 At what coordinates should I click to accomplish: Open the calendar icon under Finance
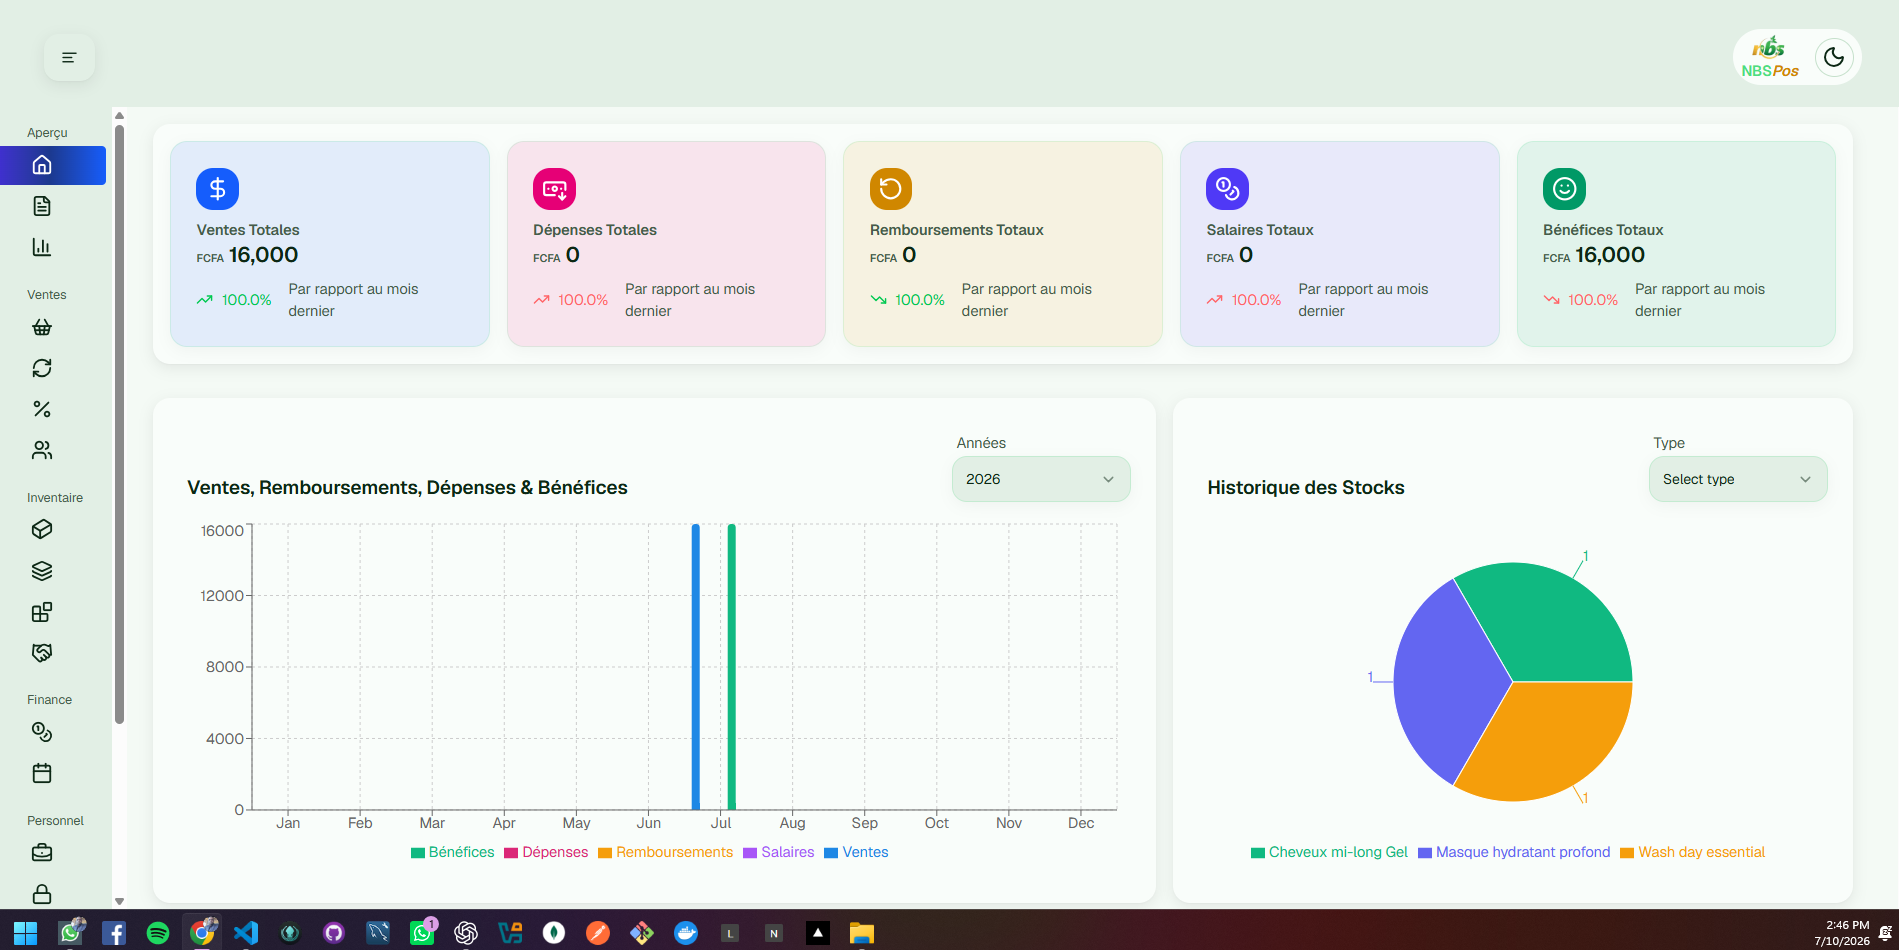(42, 773)
